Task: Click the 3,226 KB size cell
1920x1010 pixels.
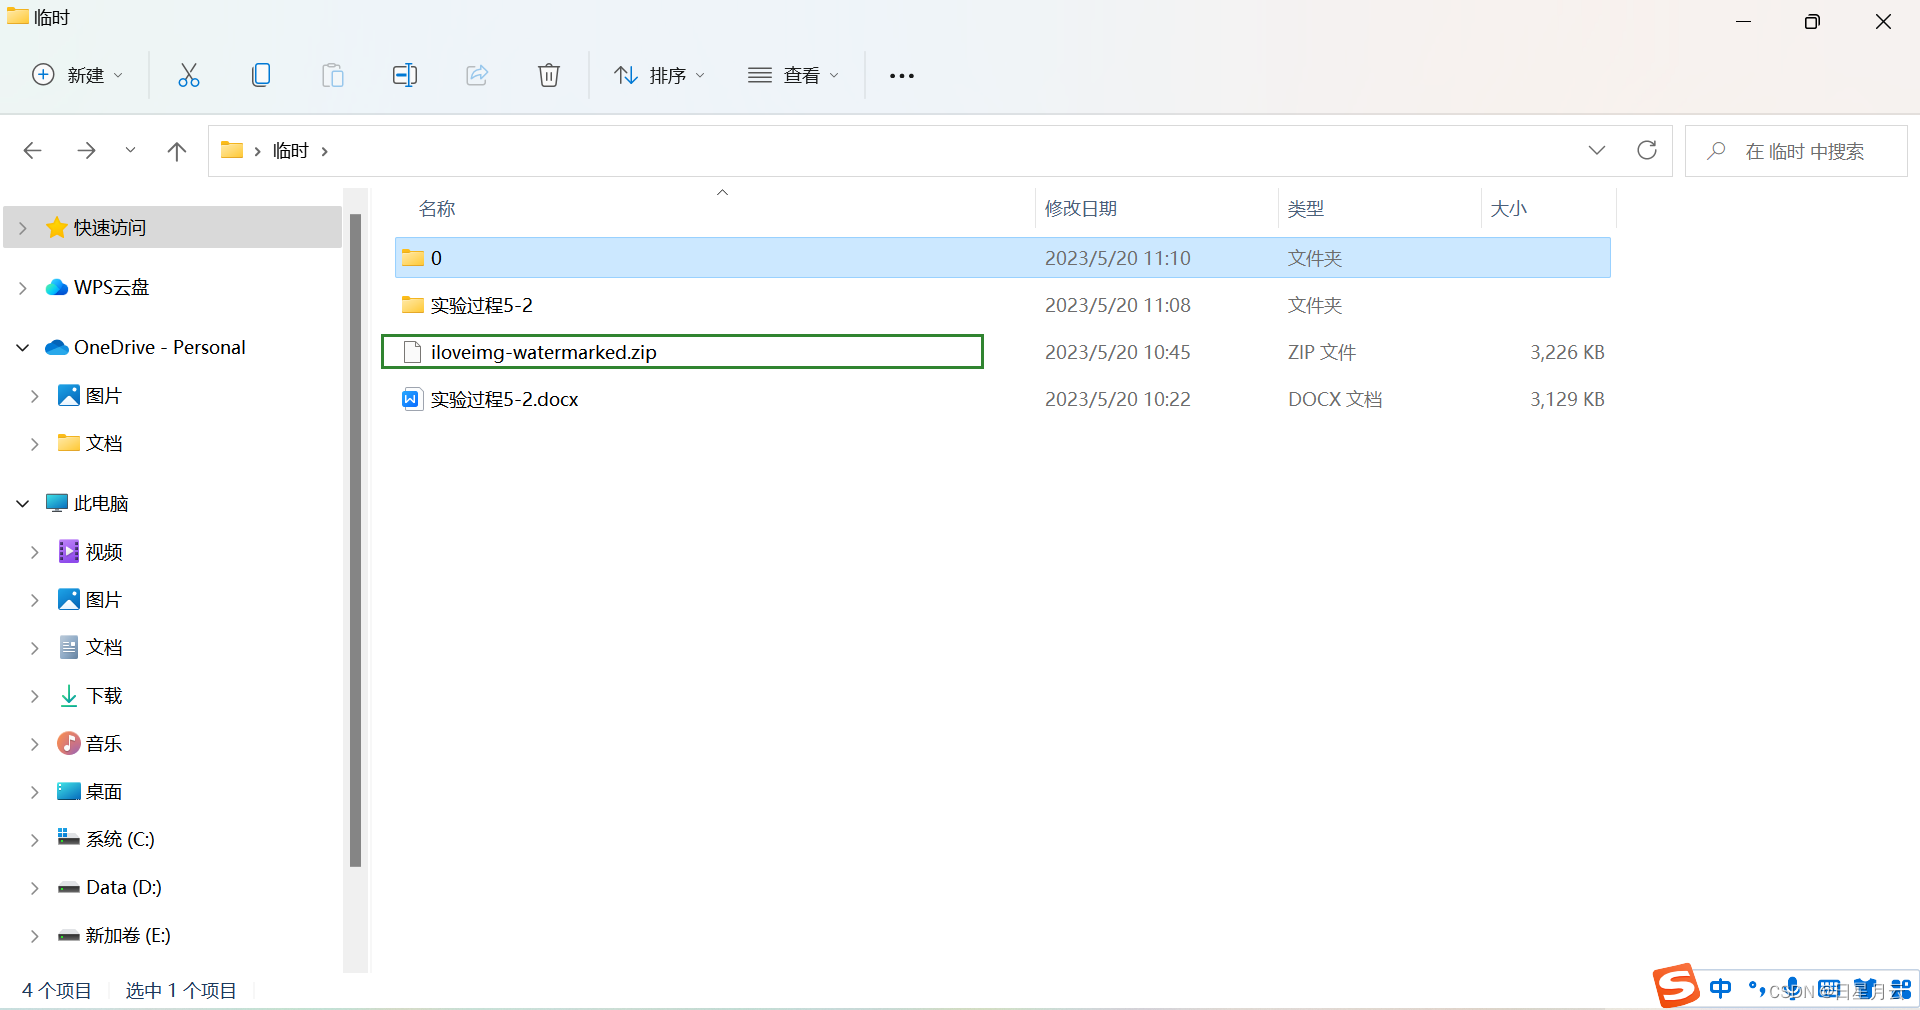Action: [x=1567, y=352]
